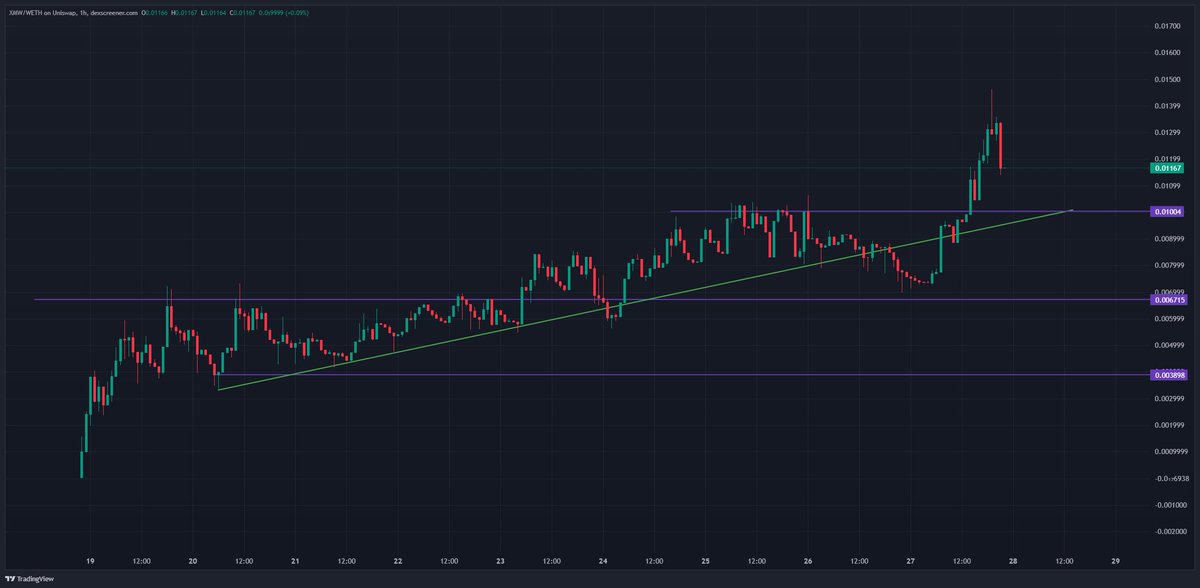
Task: Click the date label 24 on time axis
Action: click(604, 561)
